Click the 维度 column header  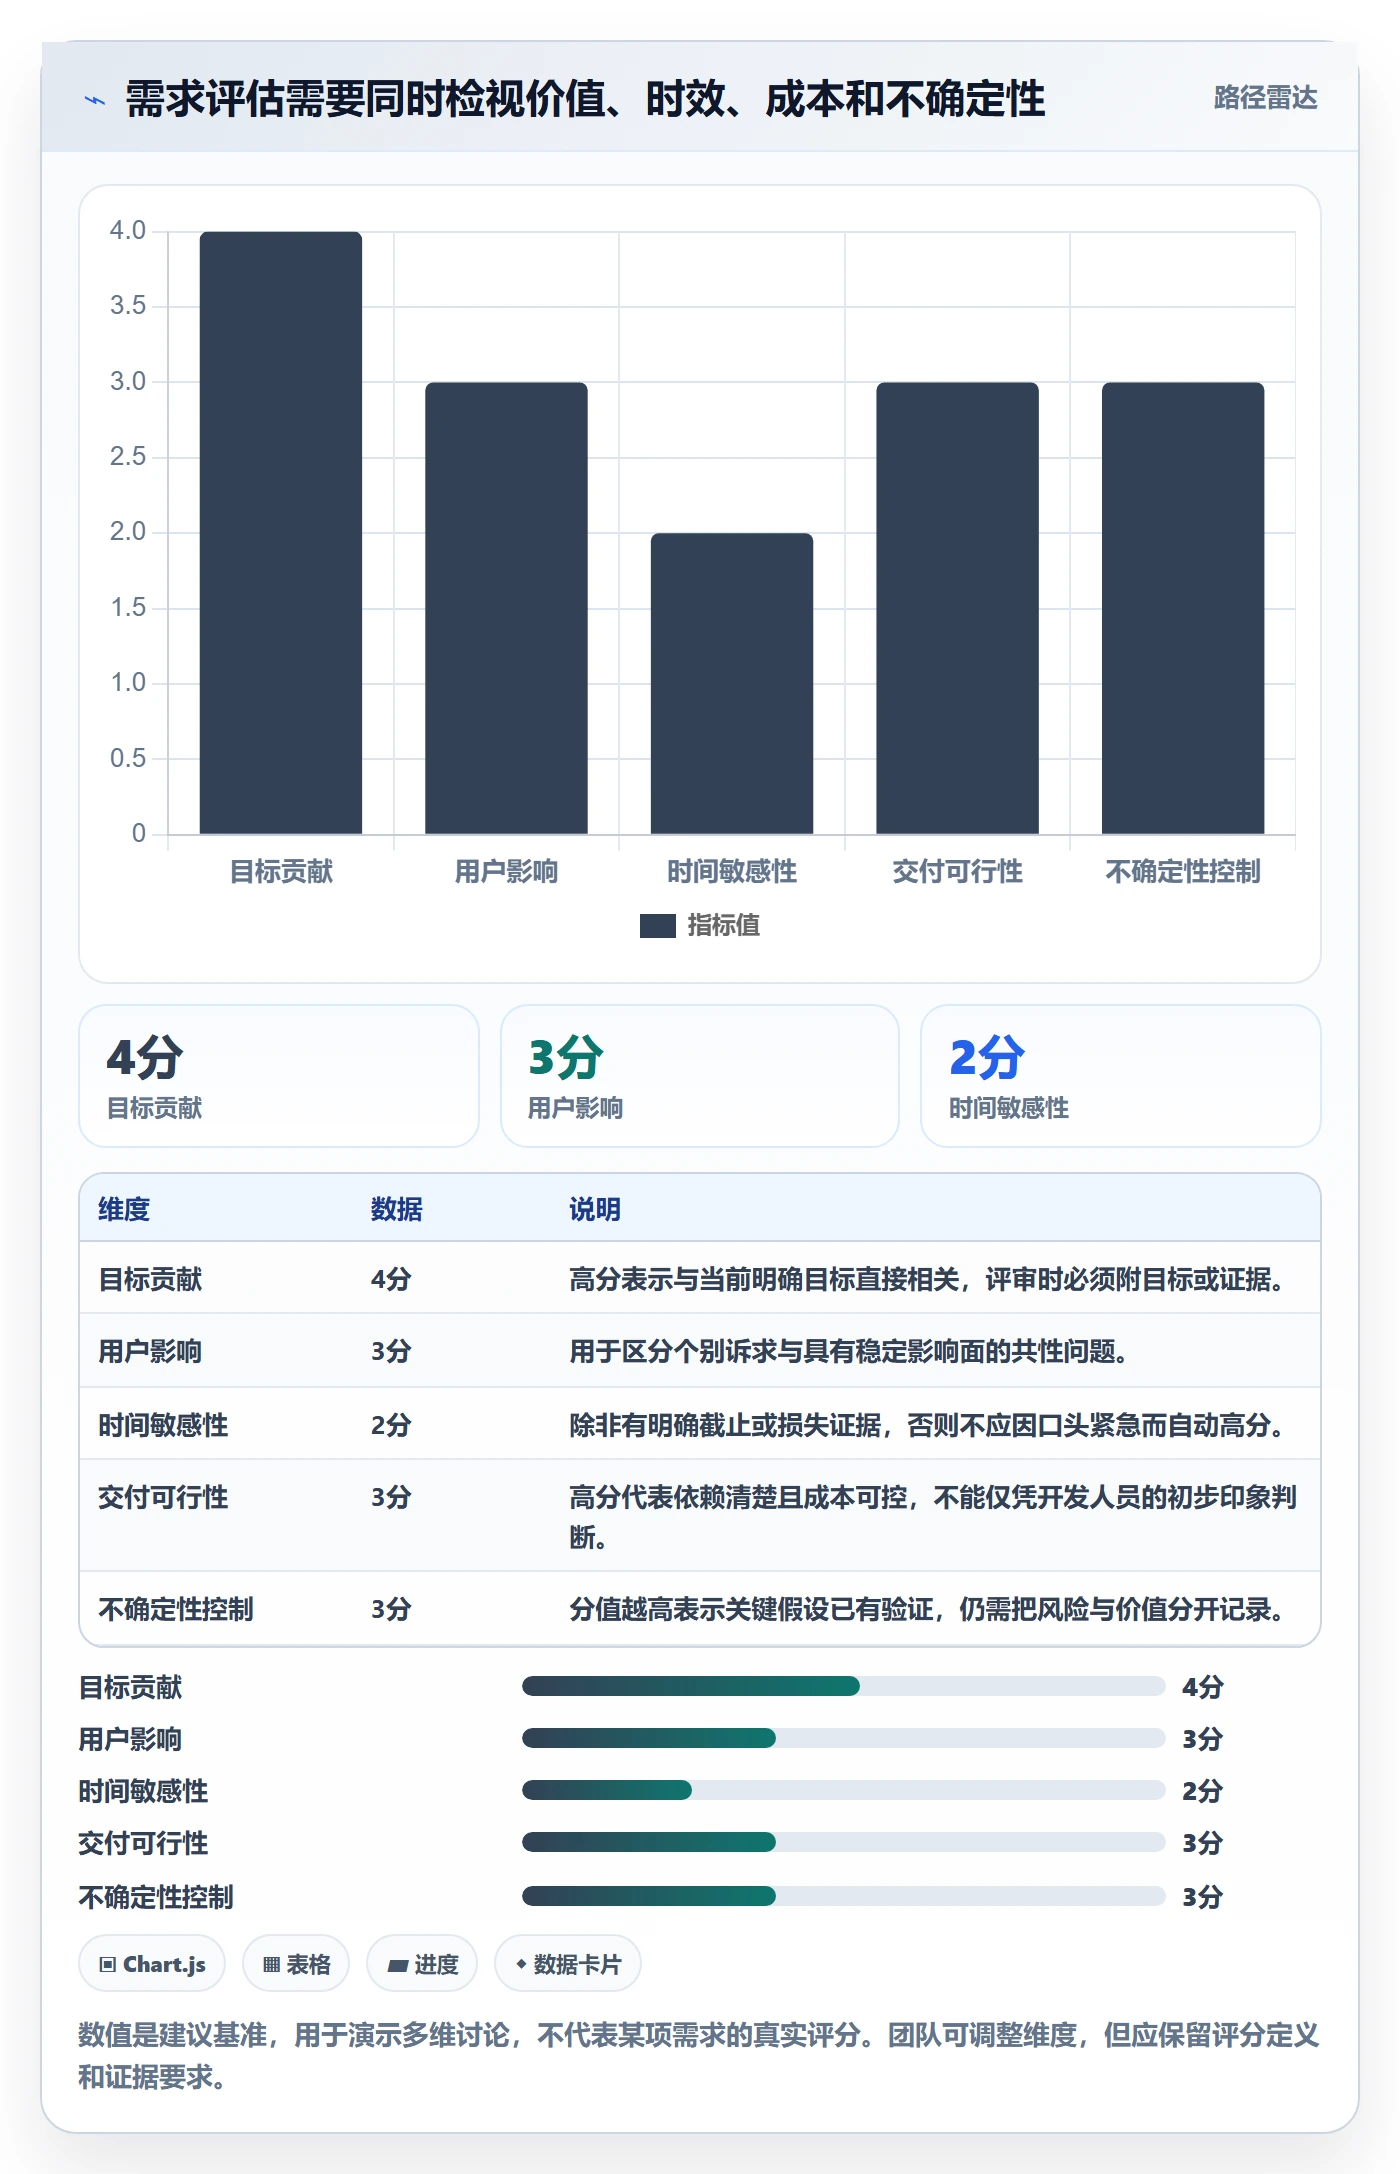click(x=124, y=1209)
